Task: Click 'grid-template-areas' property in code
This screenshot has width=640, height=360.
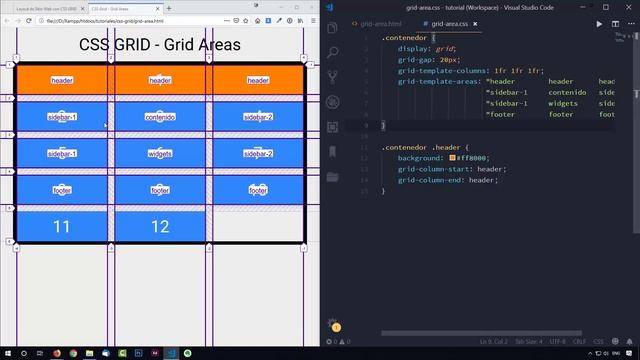Action: pos(437,81)
